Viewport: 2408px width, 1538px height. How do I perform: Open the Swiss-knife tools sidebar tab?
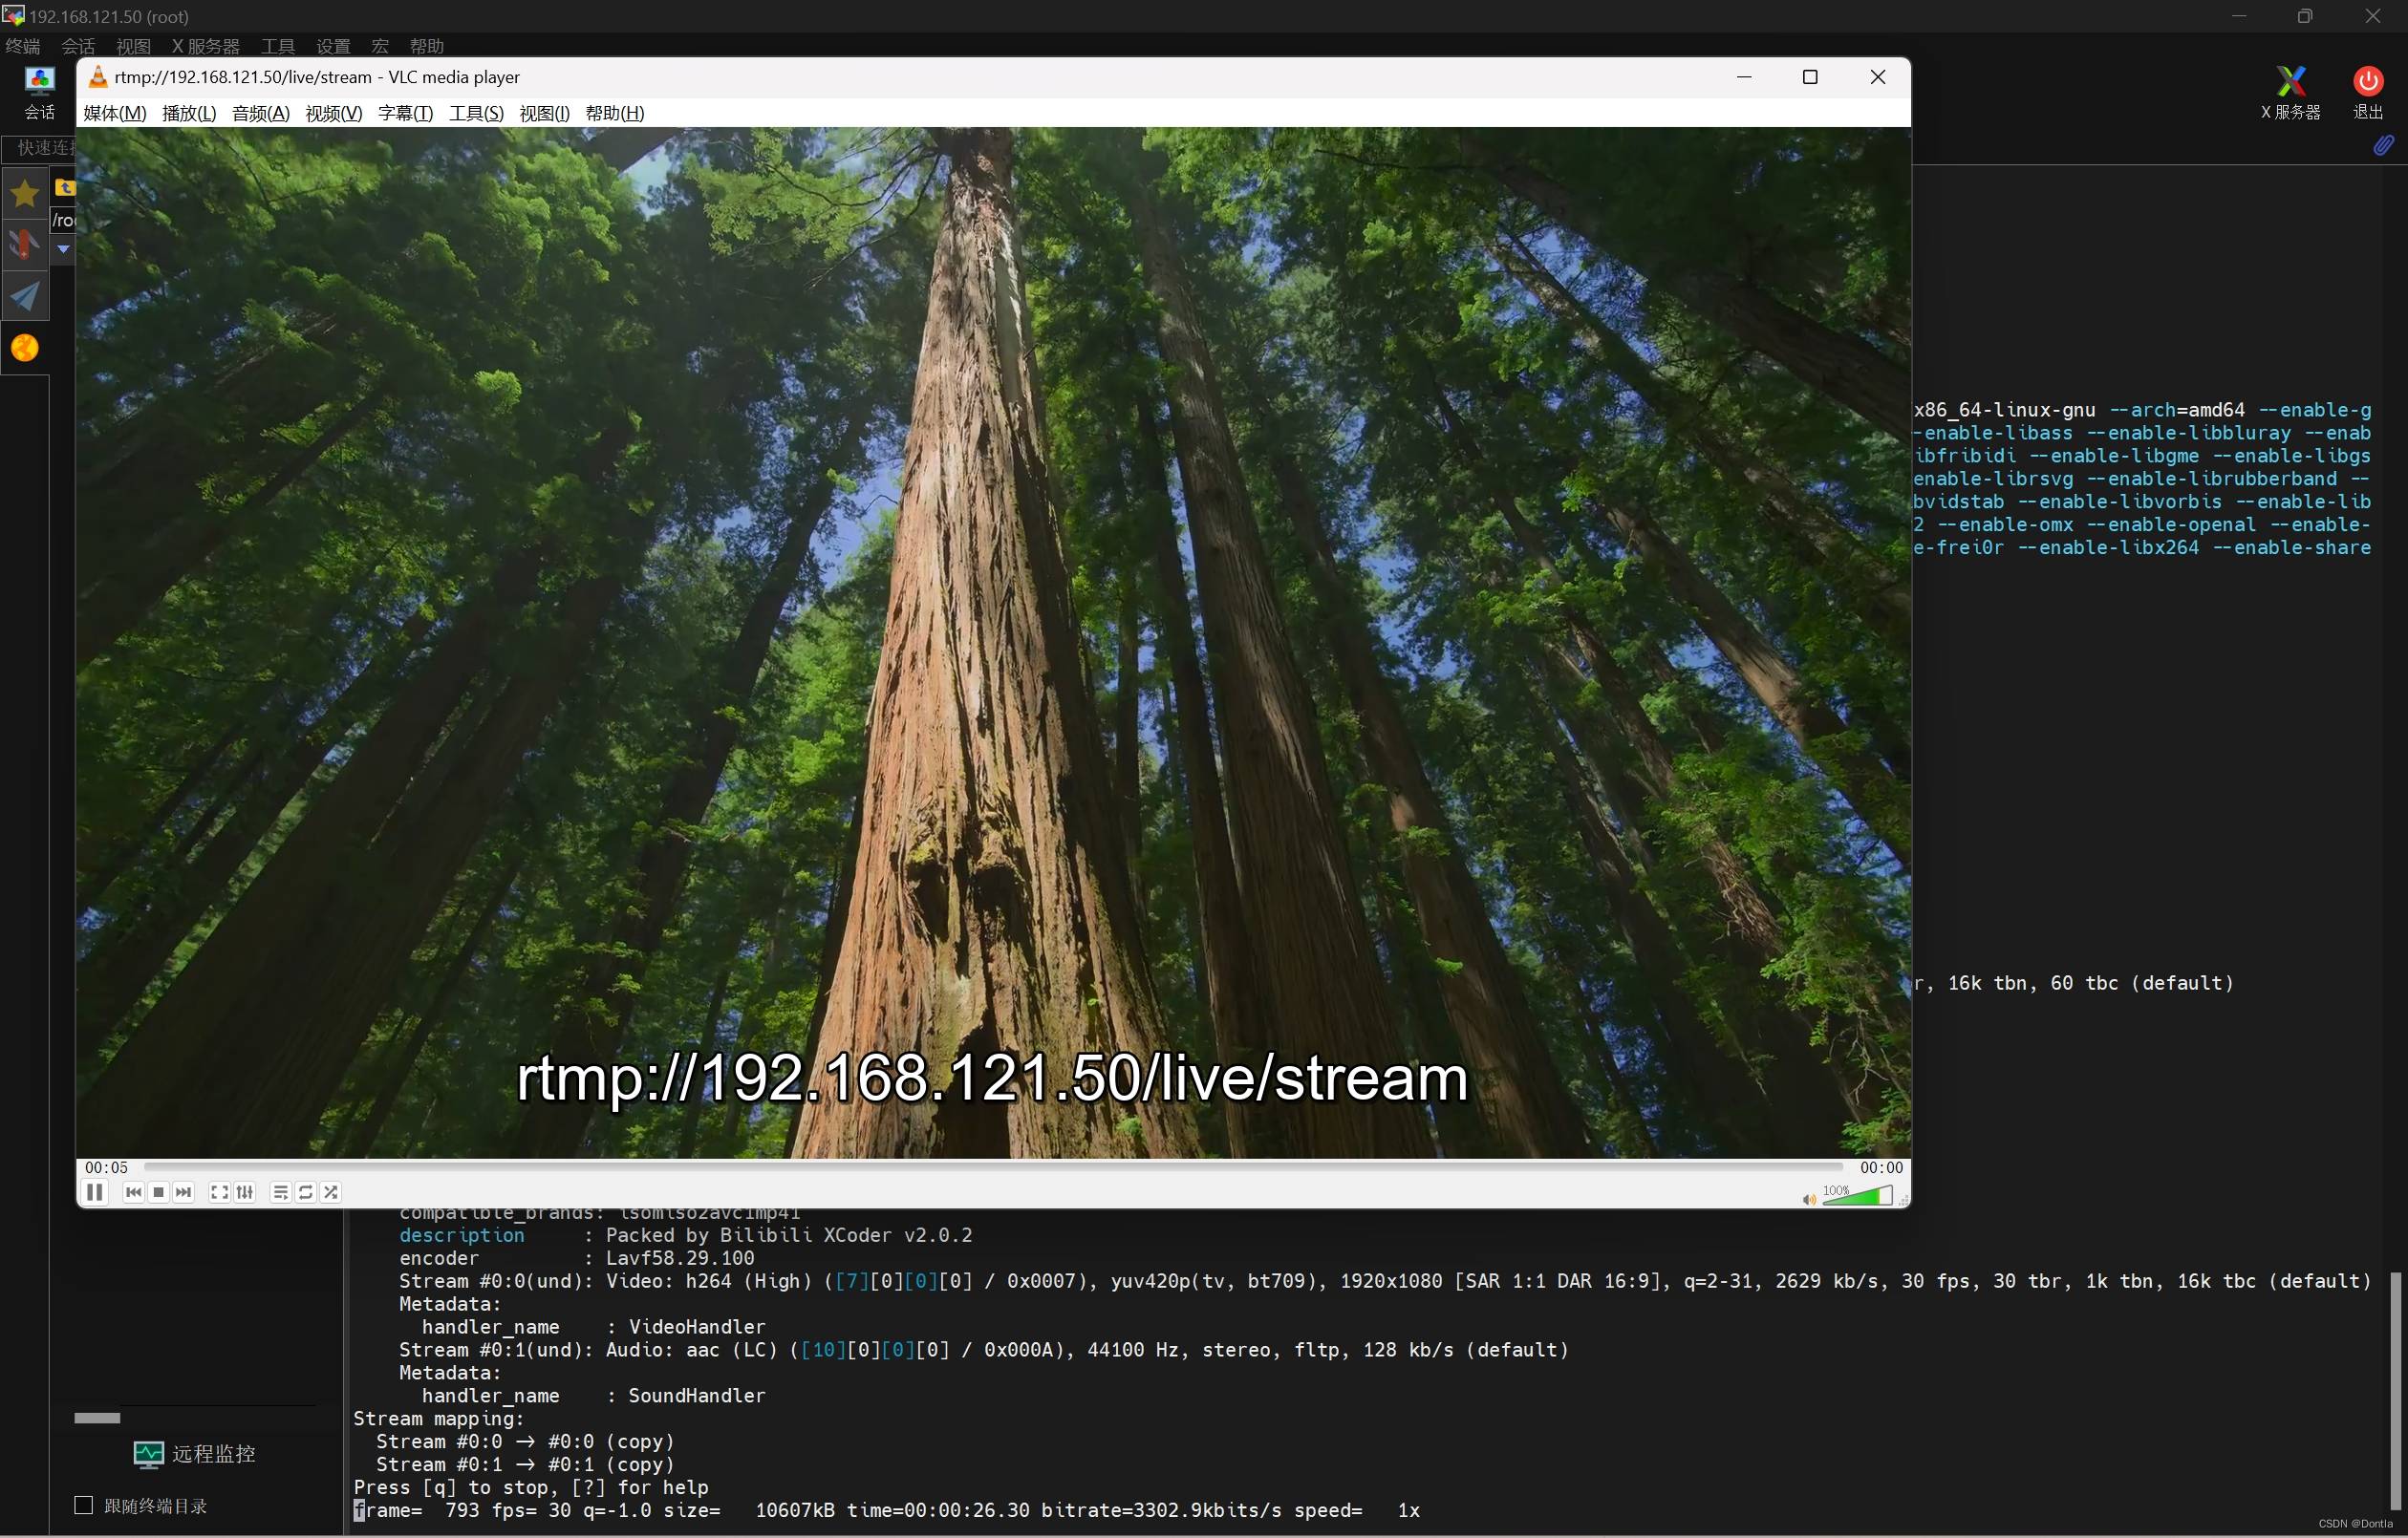click(x=25, y=245)
